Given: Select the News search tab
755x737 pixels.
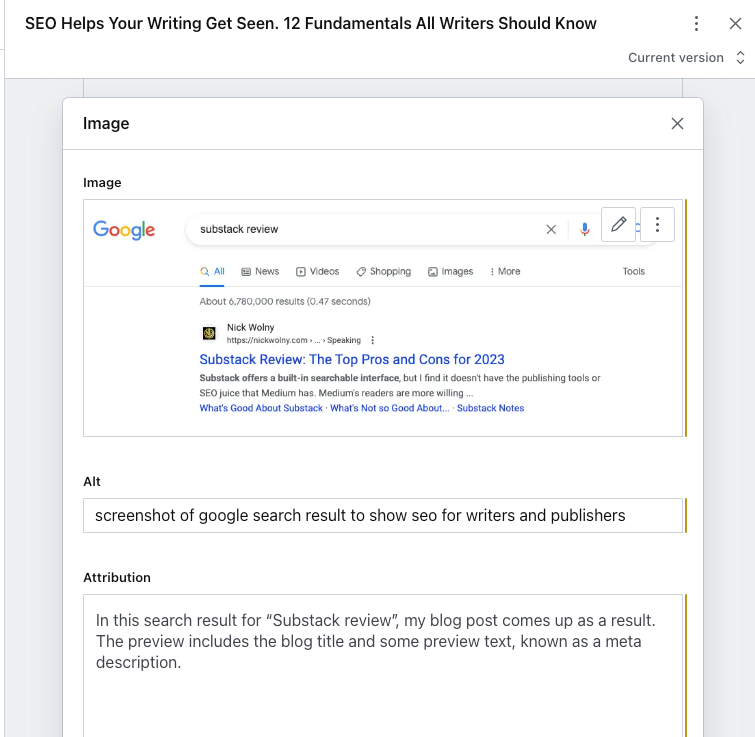Looking at the screenshot, I should pos(260,272).
